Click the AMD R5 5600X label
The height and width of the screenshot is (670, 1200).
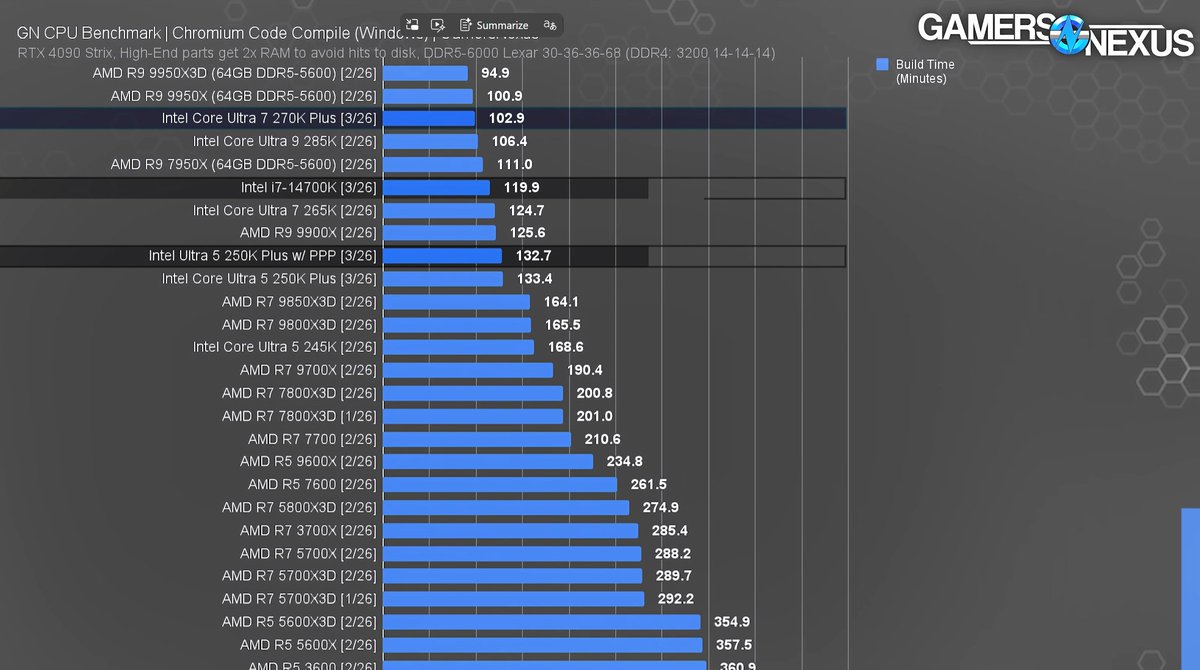309,645
